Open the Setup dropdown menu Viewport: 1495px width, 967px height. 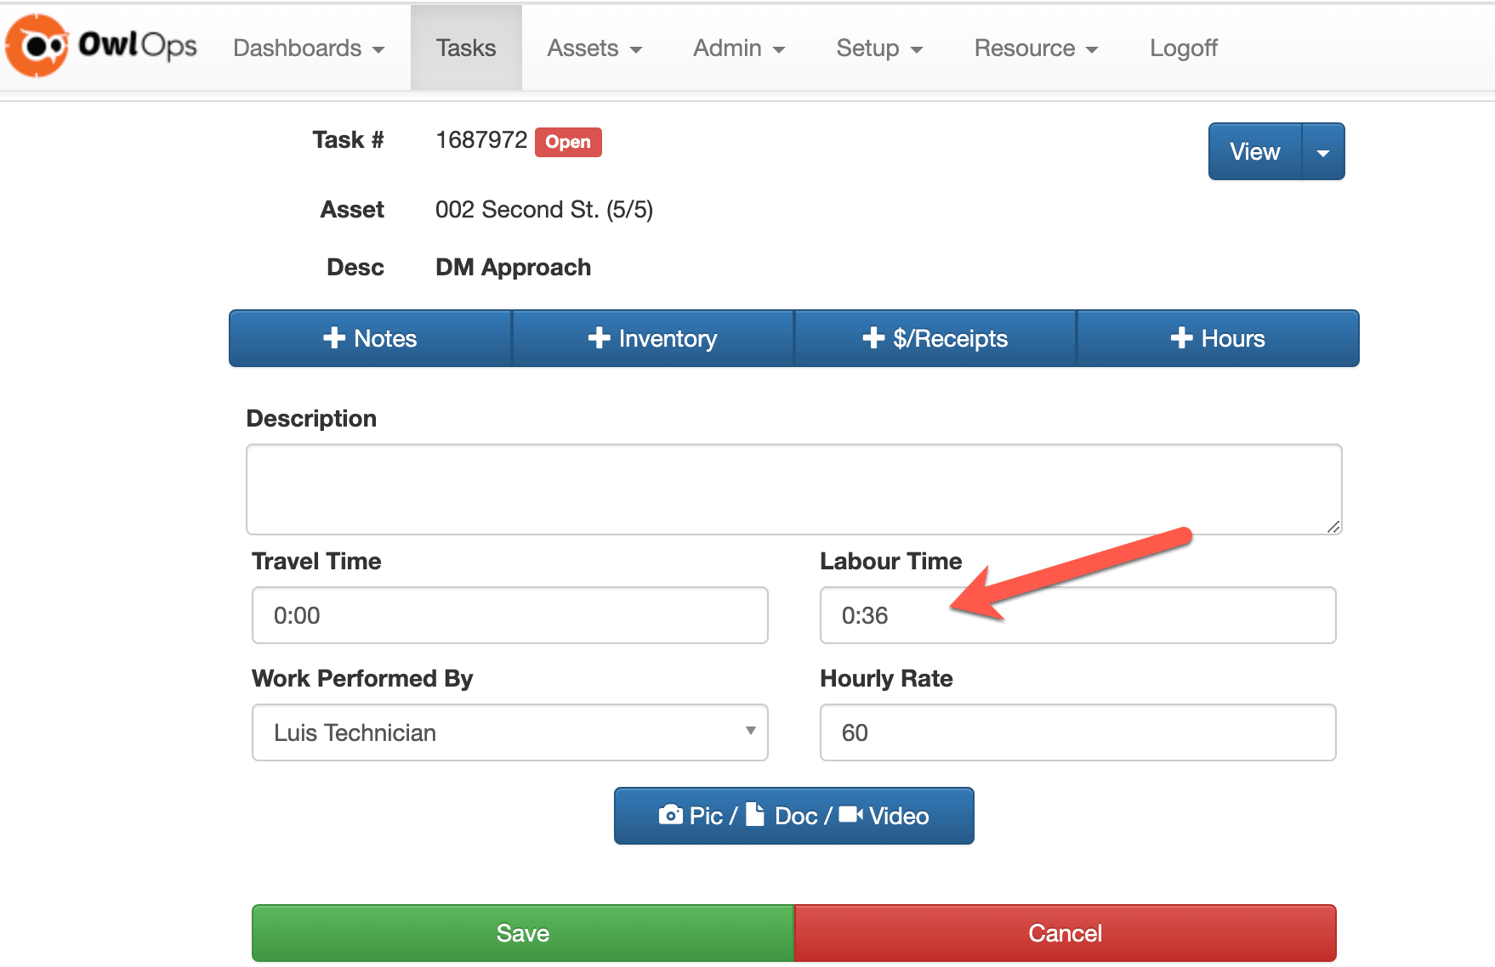(x=877, y=47)
